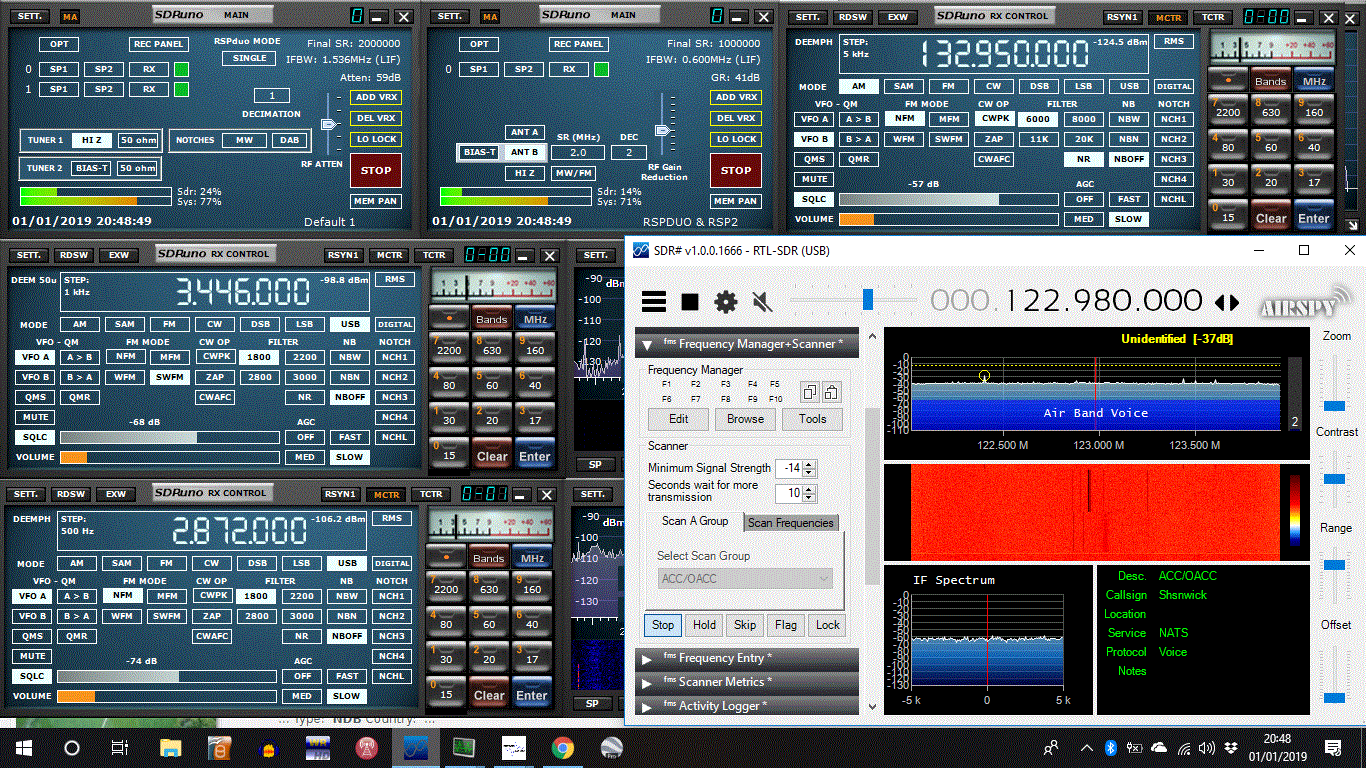Click red STOP in the Main 2000000 window
The image size is (1366, 768).
(376, 170)
